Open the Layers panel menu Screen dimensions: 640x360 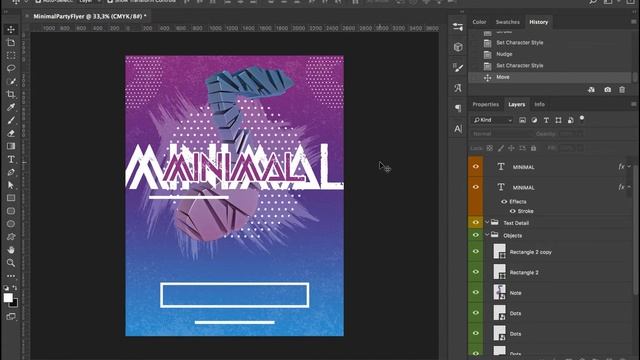[633, 104]
